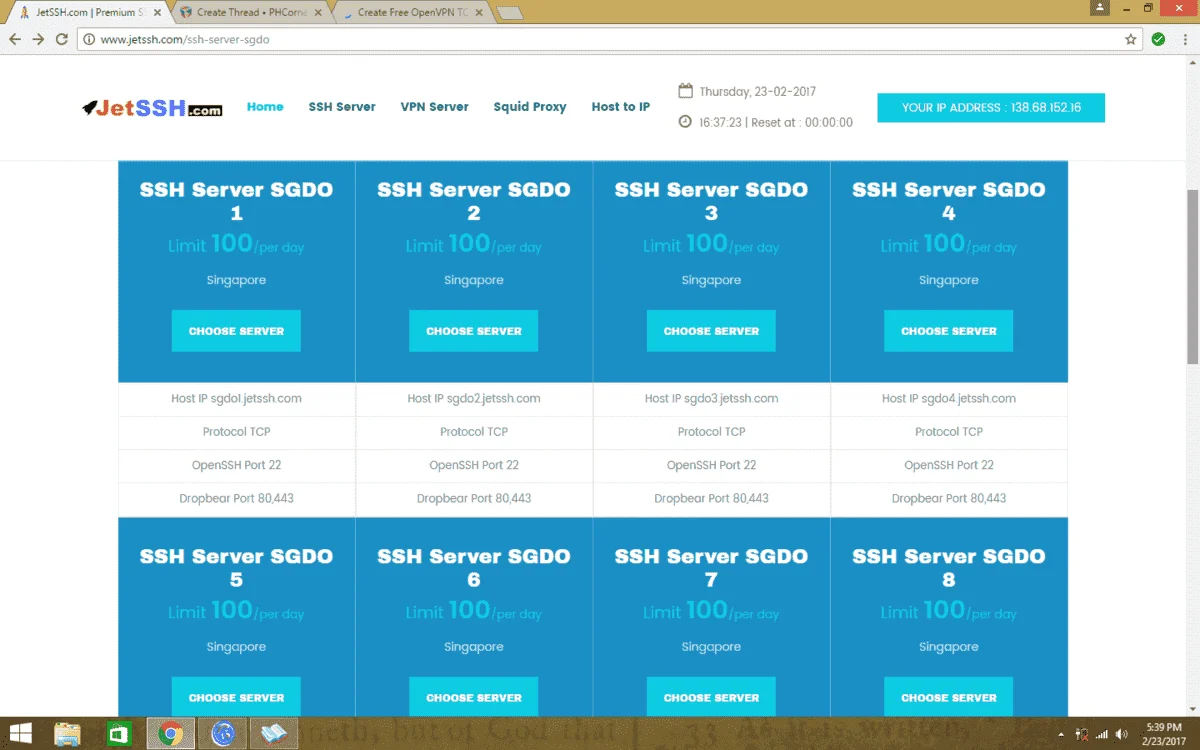Click 'Host IP sgdo1.jetssh.com' text
Image resolution: width=1200 pixels, height=750 pixels.
pos(236,398)
